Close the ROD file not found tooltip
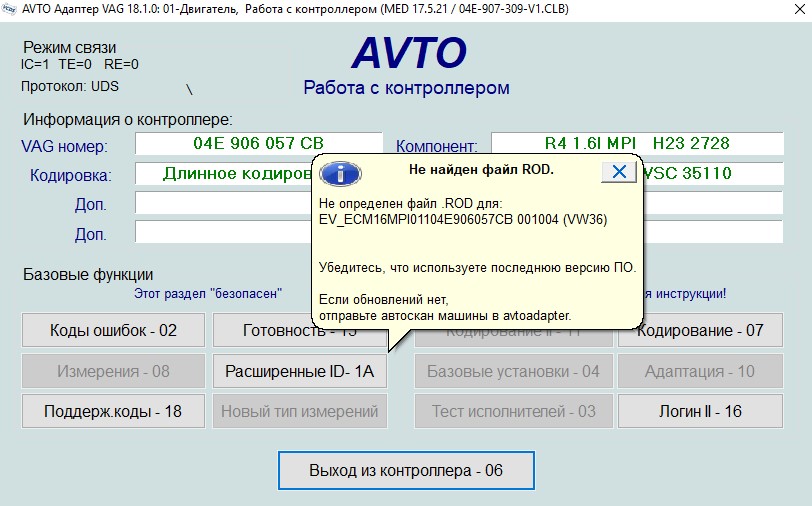 tap(619, 172)
